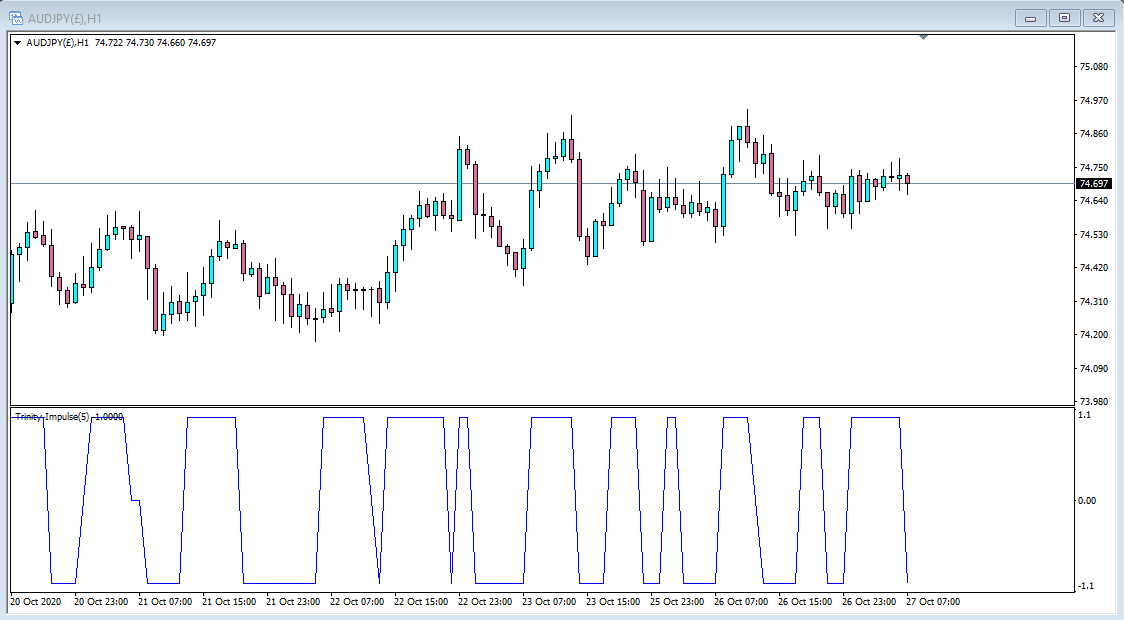Click the 74.530 price scale label

click(1093, 234)
